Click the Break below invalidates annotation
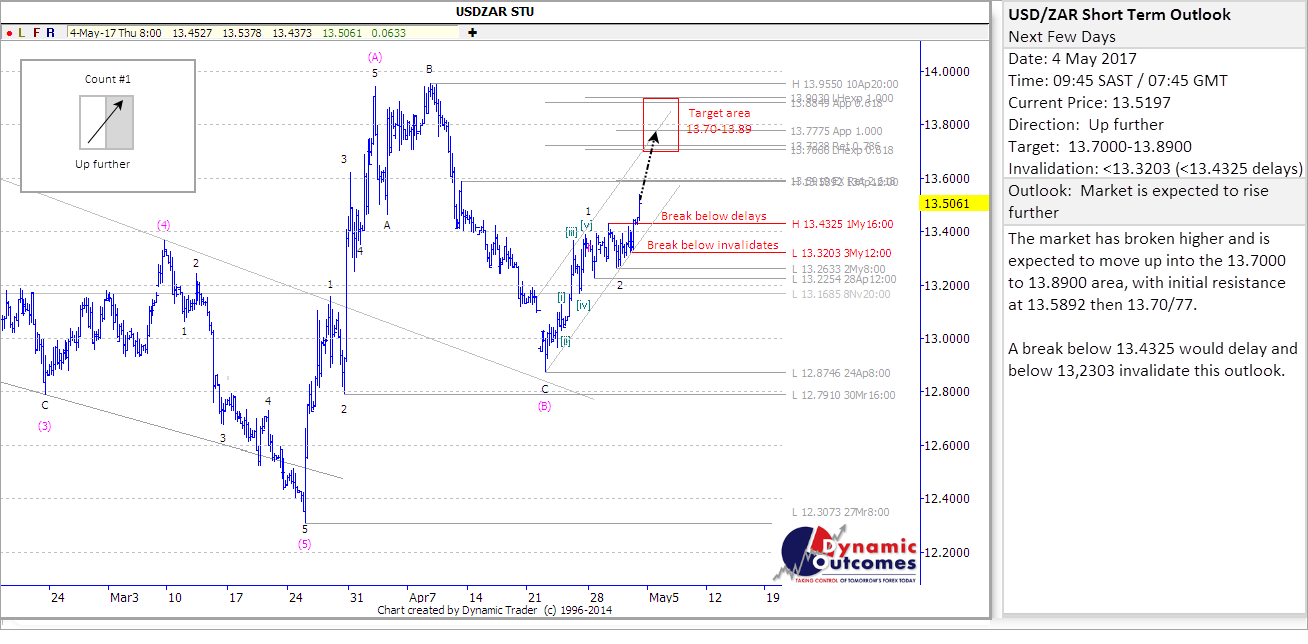Image resolution: width=1308 pixels, height=644 pixels. pos(713,245)
